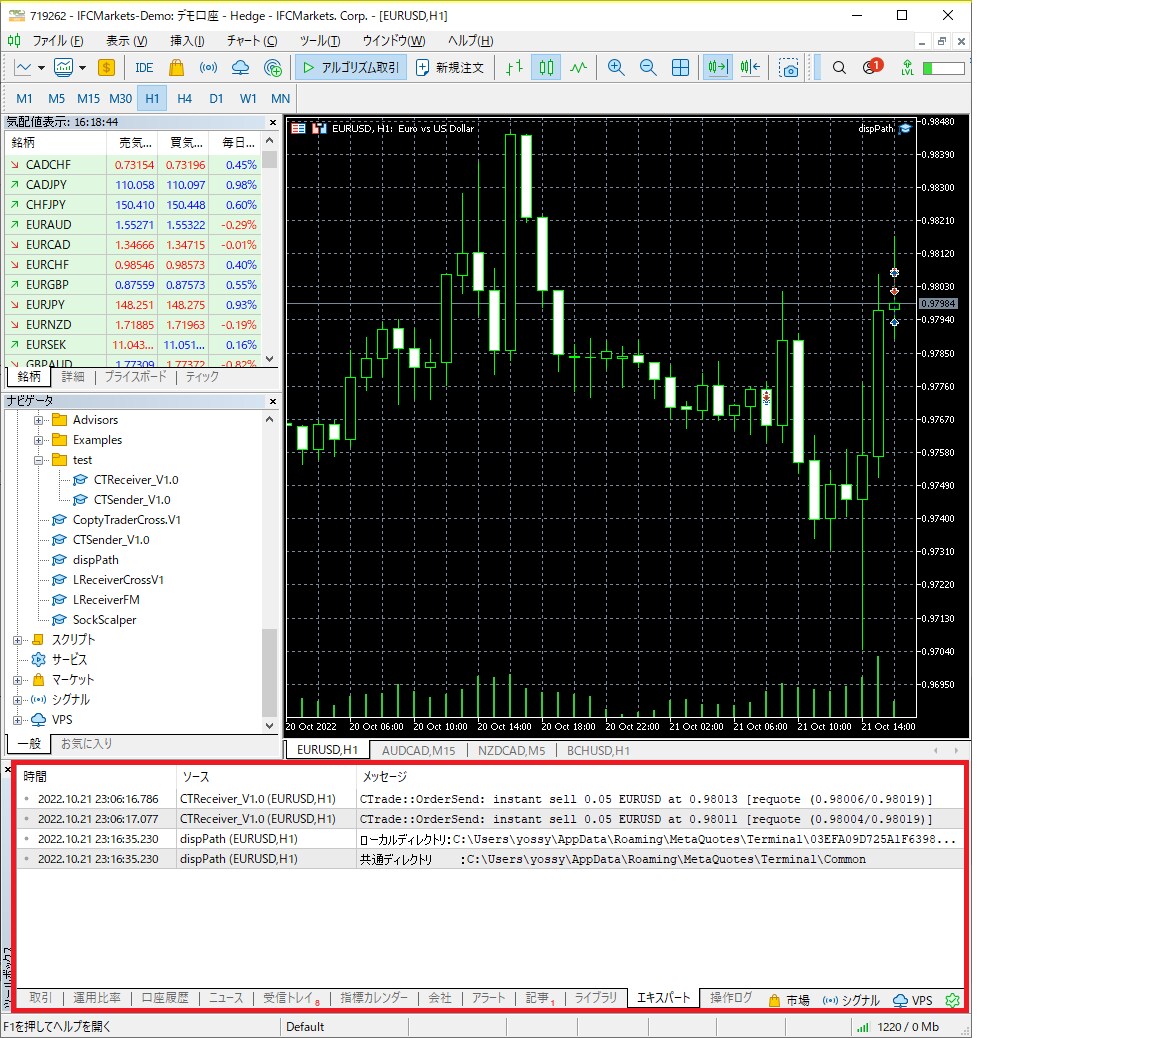Screen dimensions: 1152x1038
Task: Switch chart to line chart icon
Action: pos(579,68)
